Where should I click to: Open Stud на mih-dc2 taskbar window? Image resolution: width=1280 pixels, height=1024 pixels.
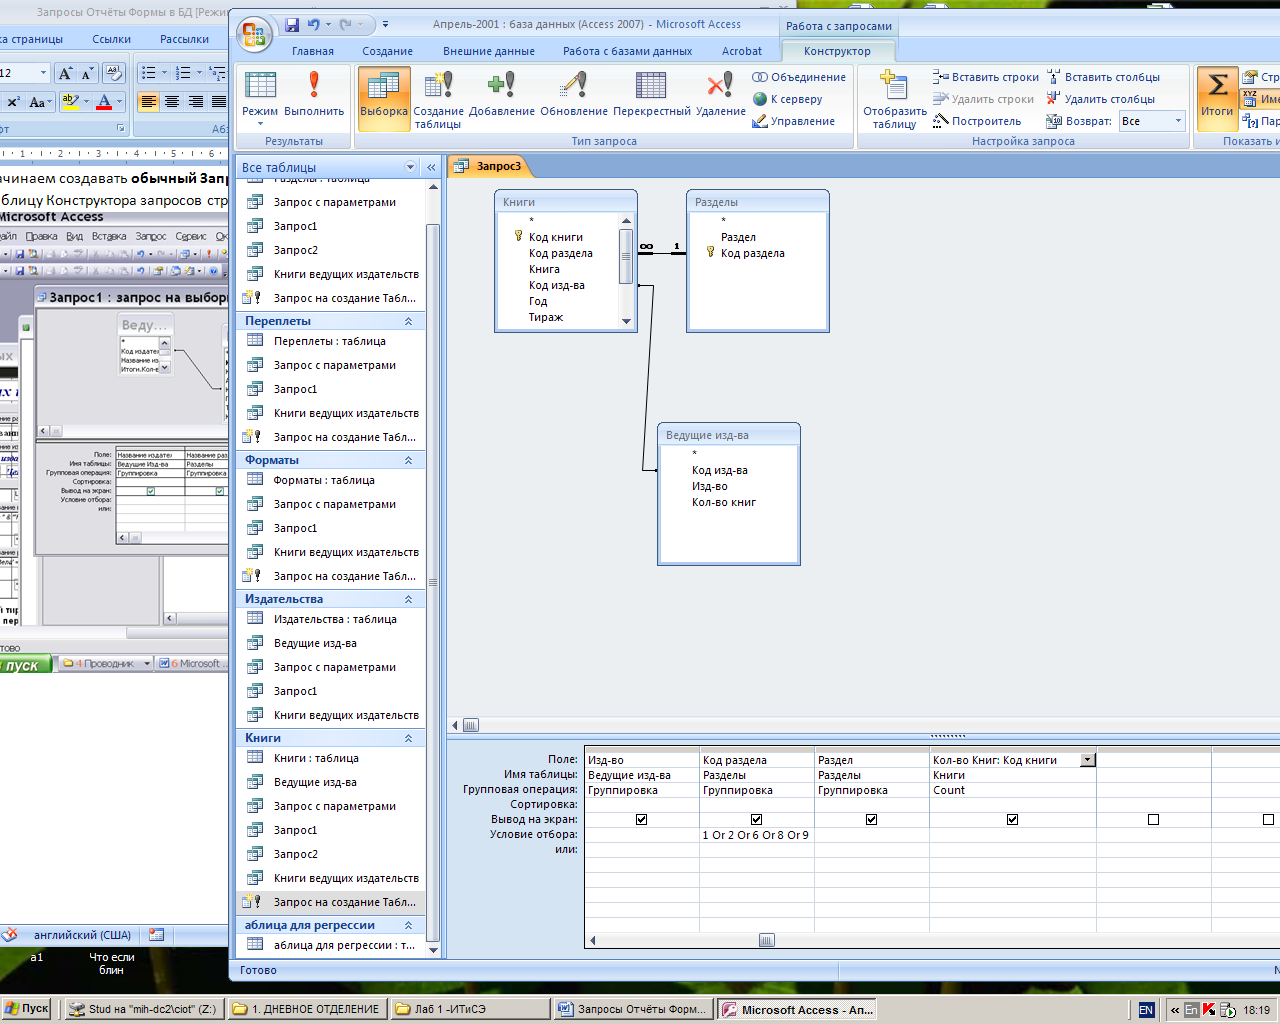[x=143, y=1009]
